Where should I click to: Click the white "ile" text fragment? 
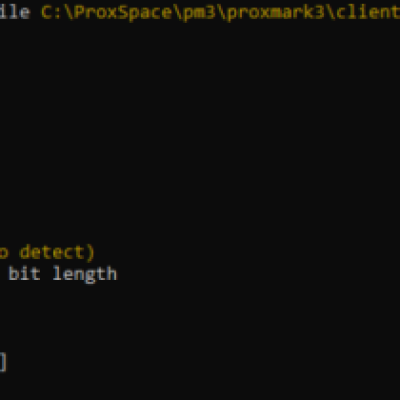[15, 12]
